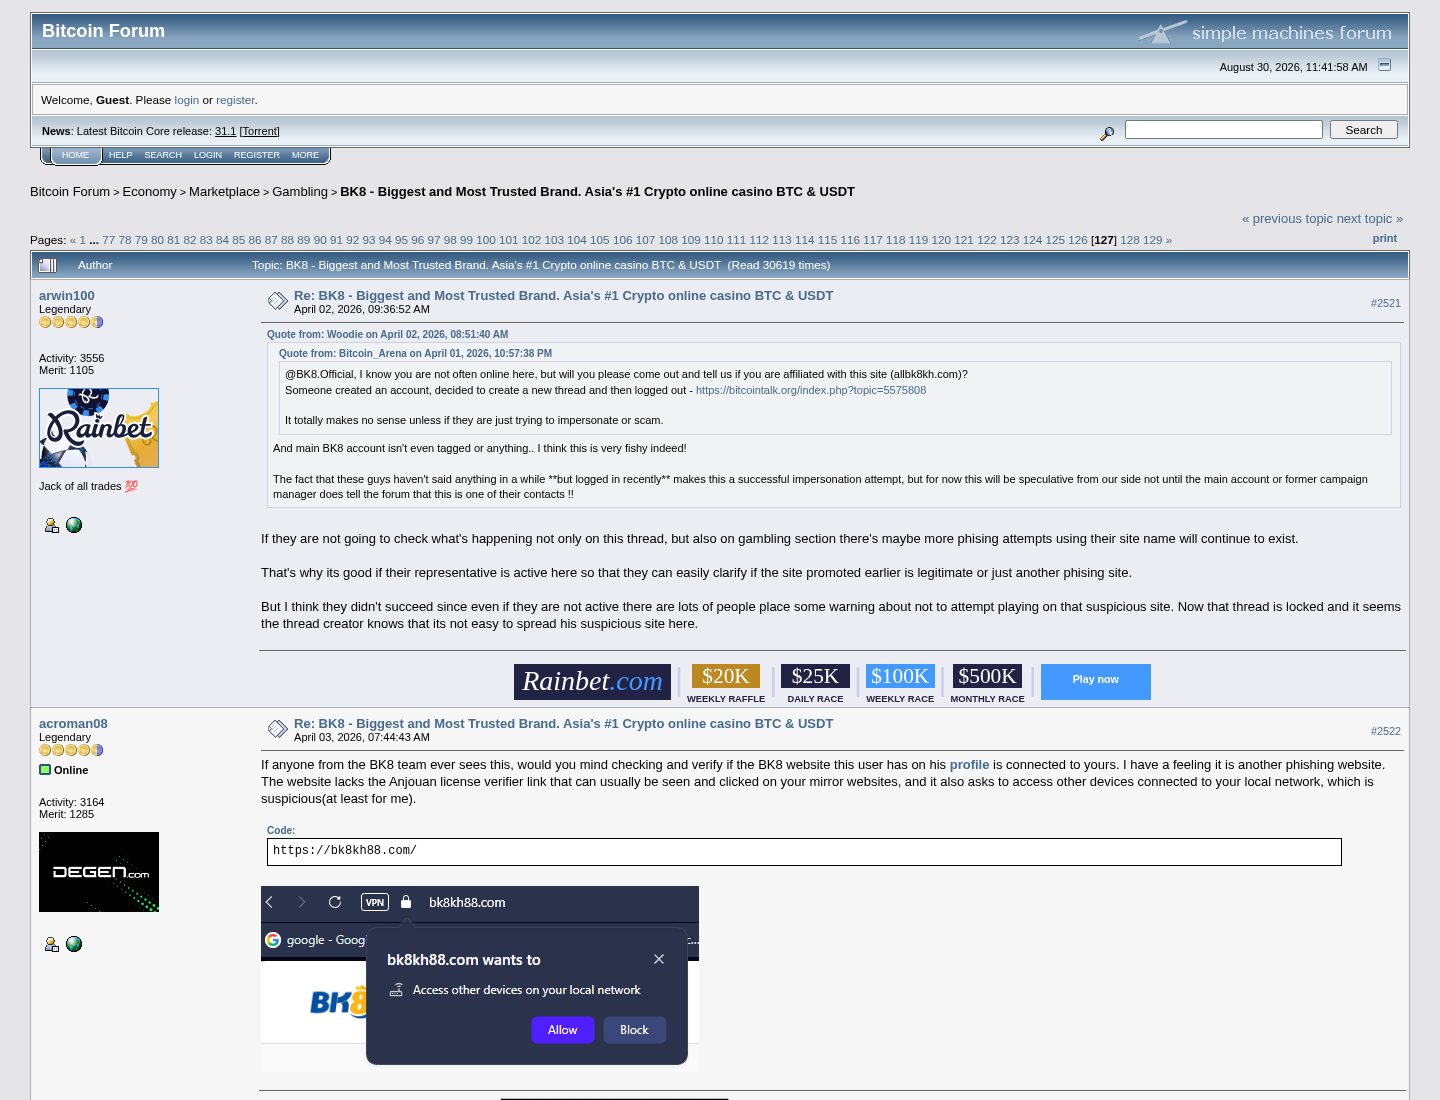Click the Simple Machines Forum logo
The height and width of the screenshot is (1100, 1440).
coord(1265,32)
